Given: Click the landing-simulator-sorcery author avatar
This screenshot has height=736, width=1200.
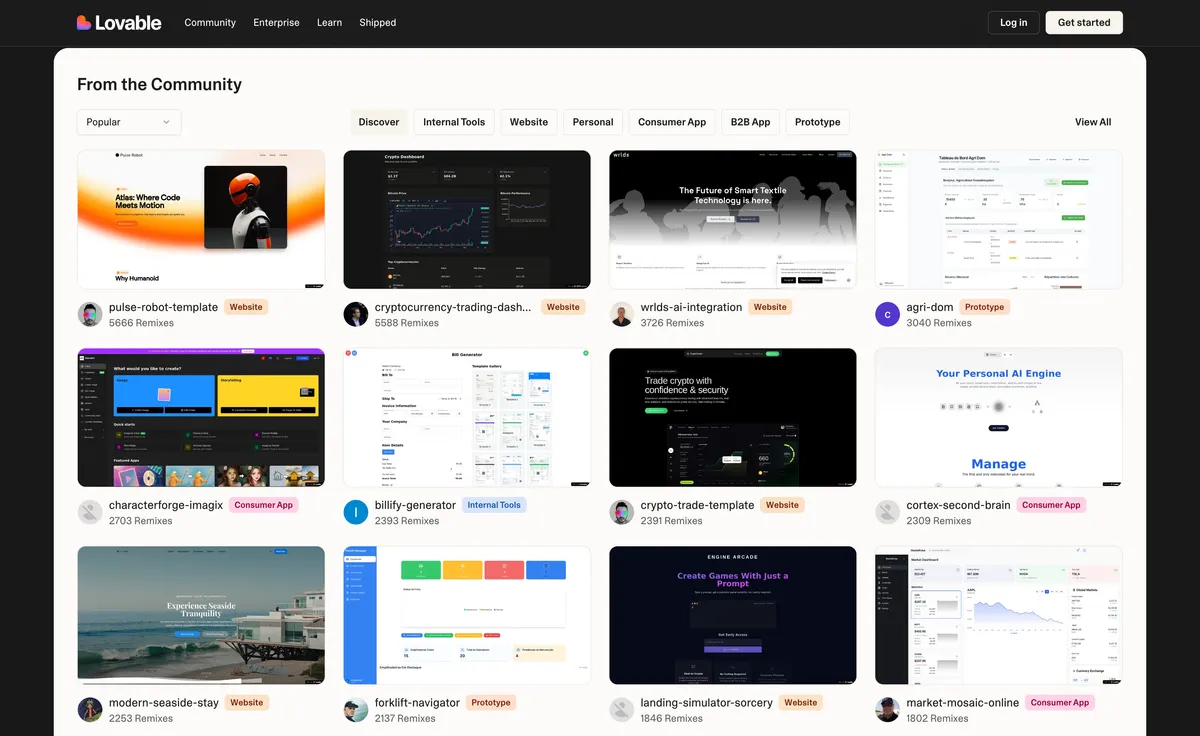Looking at the screenshot, I should tap(622, 710).
